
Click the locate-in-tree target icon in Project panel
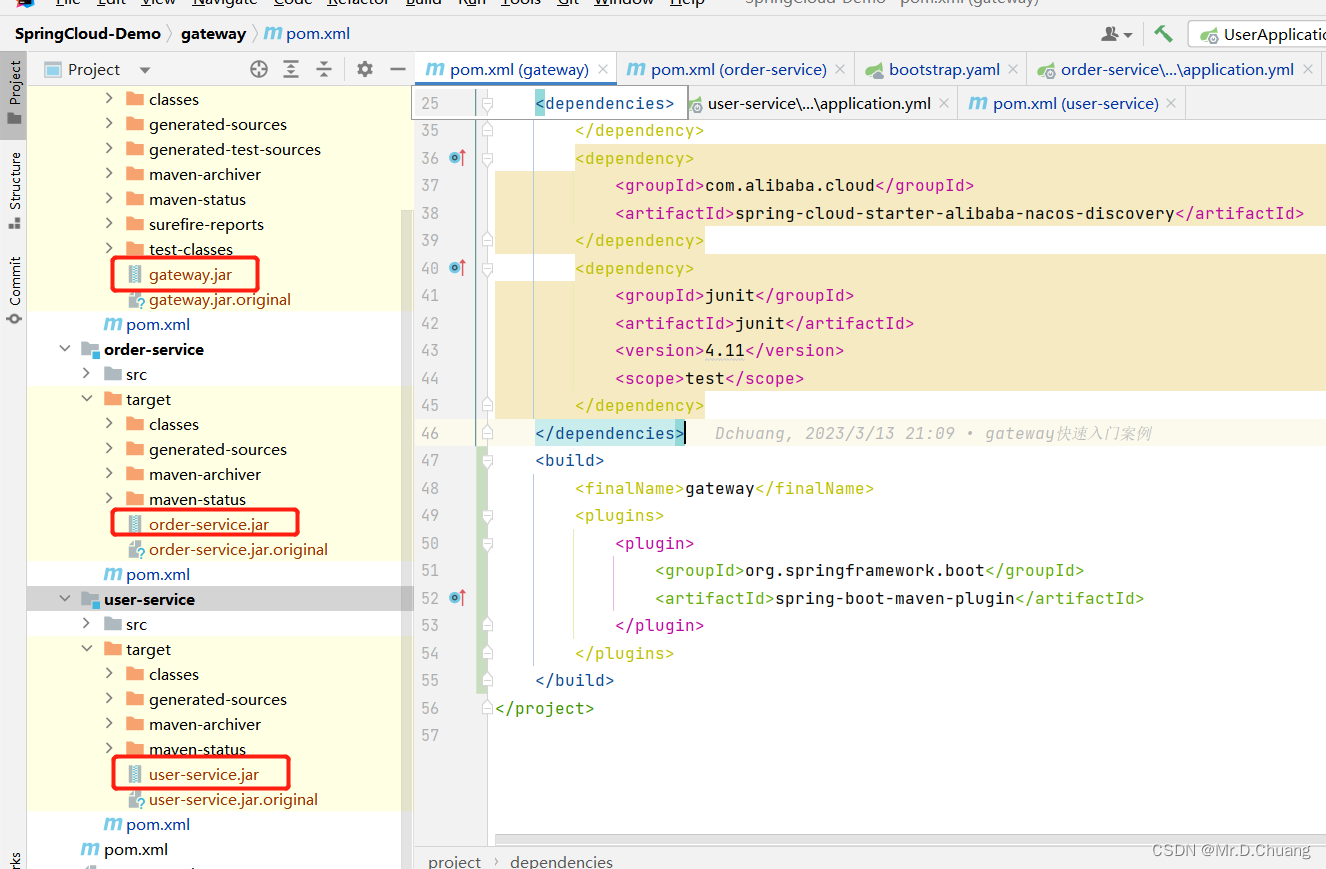point(259,69)
